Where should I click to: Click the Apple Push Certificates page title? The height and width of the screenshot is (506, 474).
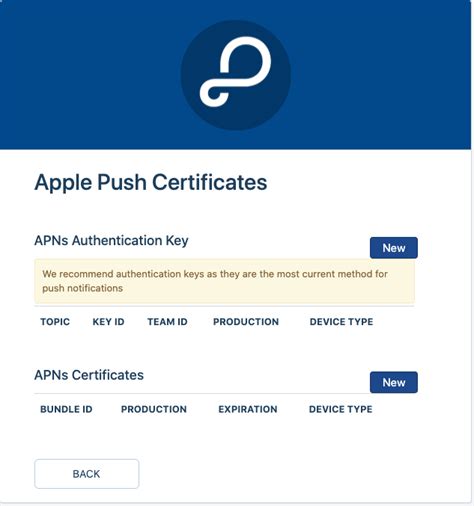[x=151, y=182]
